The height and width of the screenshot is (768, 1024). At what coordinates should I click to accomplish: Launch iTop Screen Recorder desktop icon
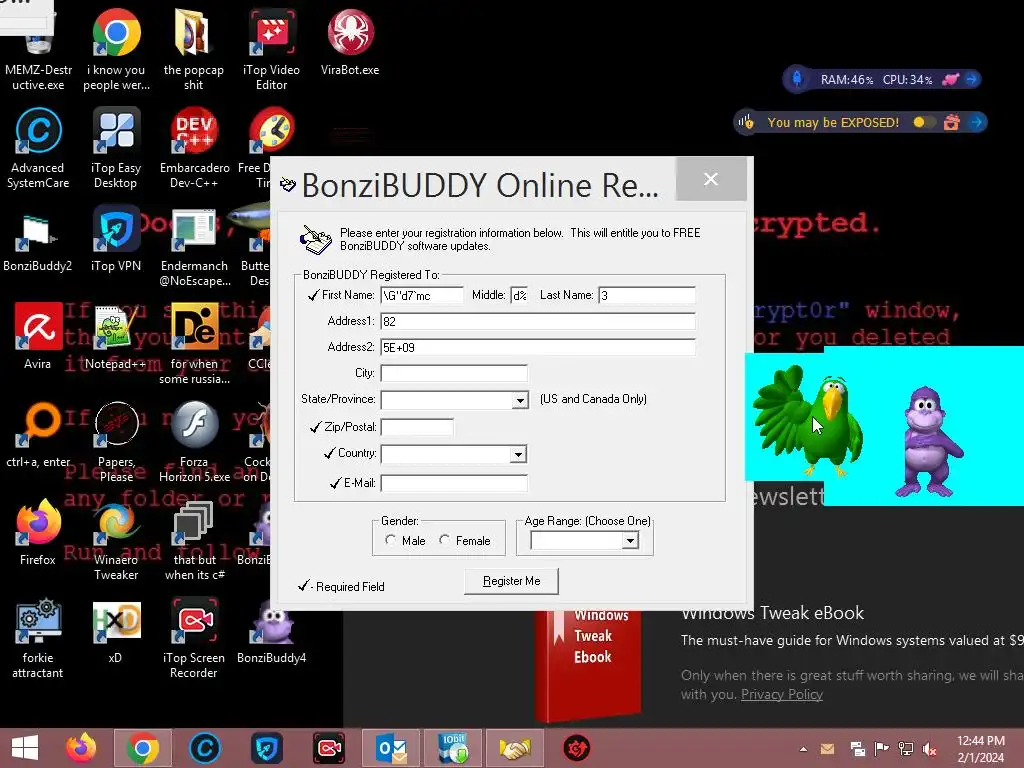click(x=194, y=638)
